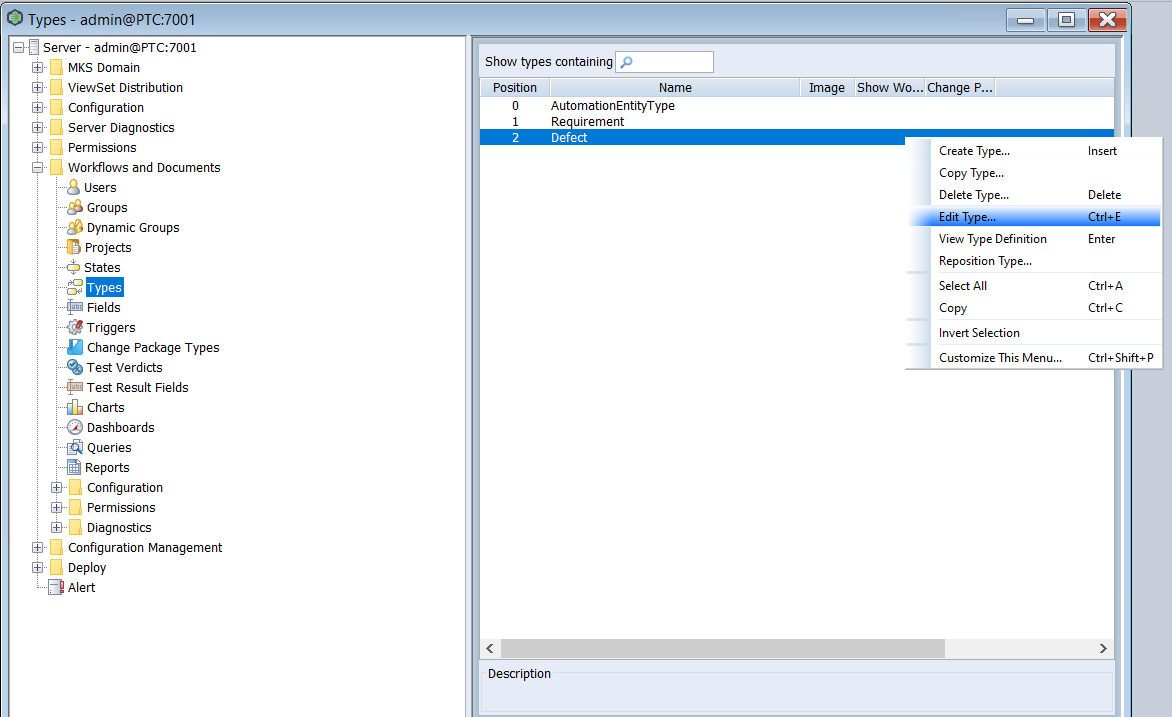The width and height of the screenshot is (1172, 717).
Task: Open the Test Verdicts icon
Action: click(x=75, y=367)
